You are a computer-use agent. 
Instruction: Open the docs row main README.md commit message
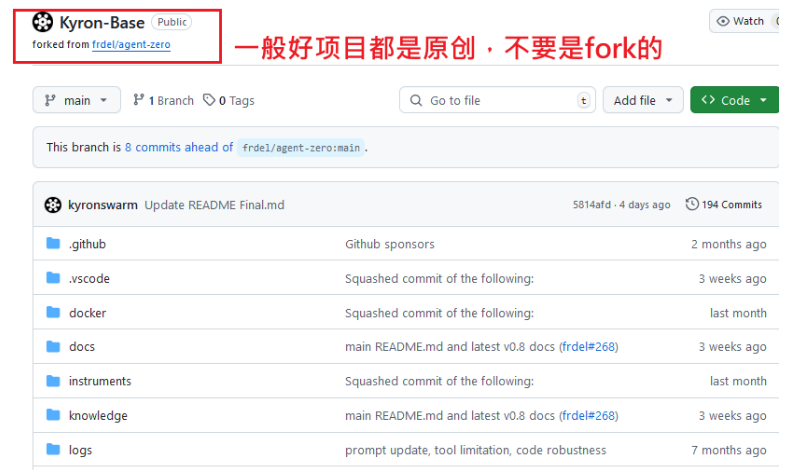pyautogui.click(x=450, y=347)
